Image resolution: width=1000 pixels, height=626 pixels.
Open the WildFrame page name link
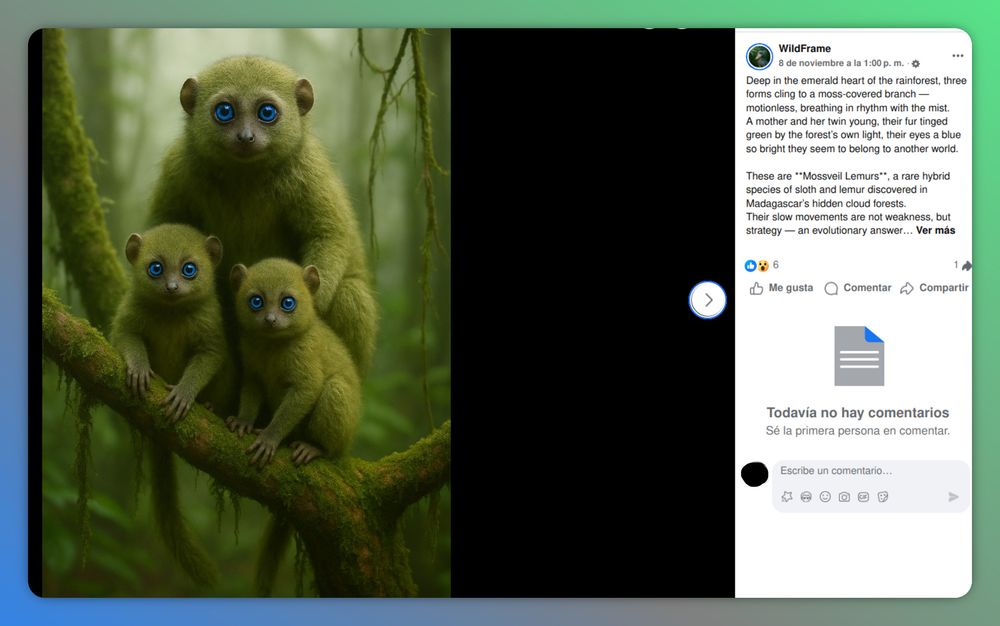(804, 48)
